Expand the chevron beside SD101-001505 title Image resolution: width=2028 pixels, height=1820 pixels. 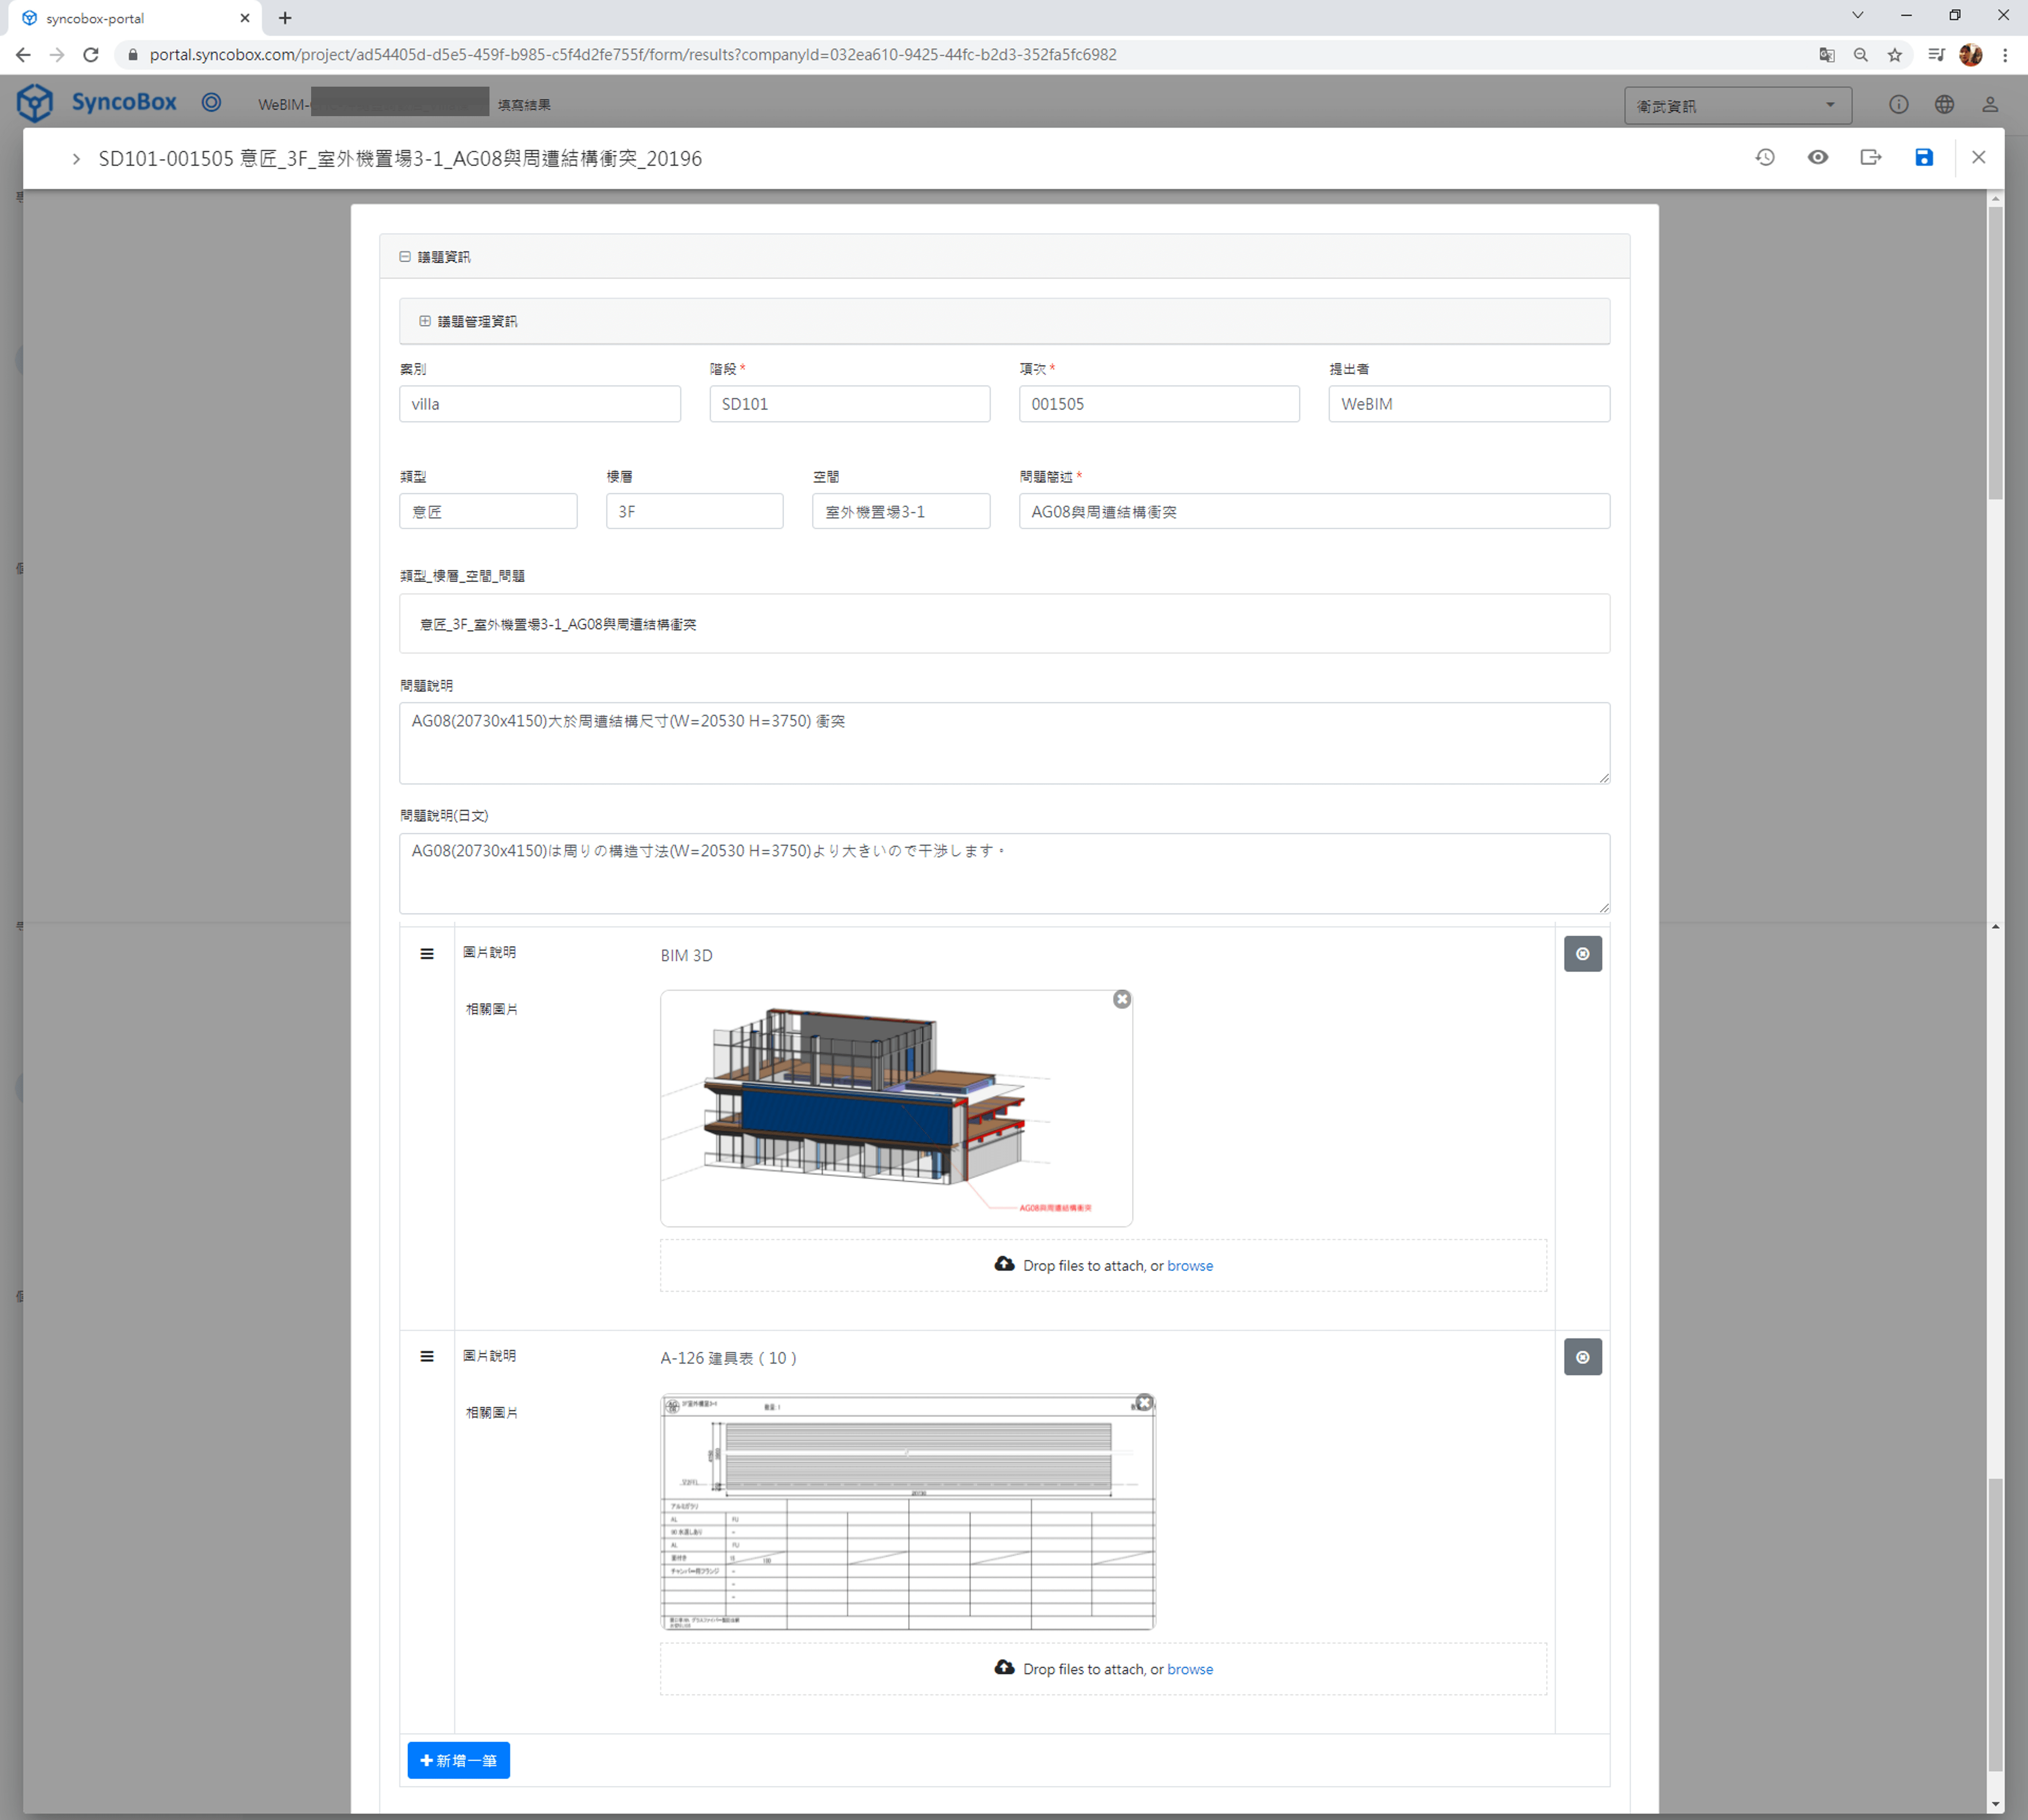[x=76, y=159]
